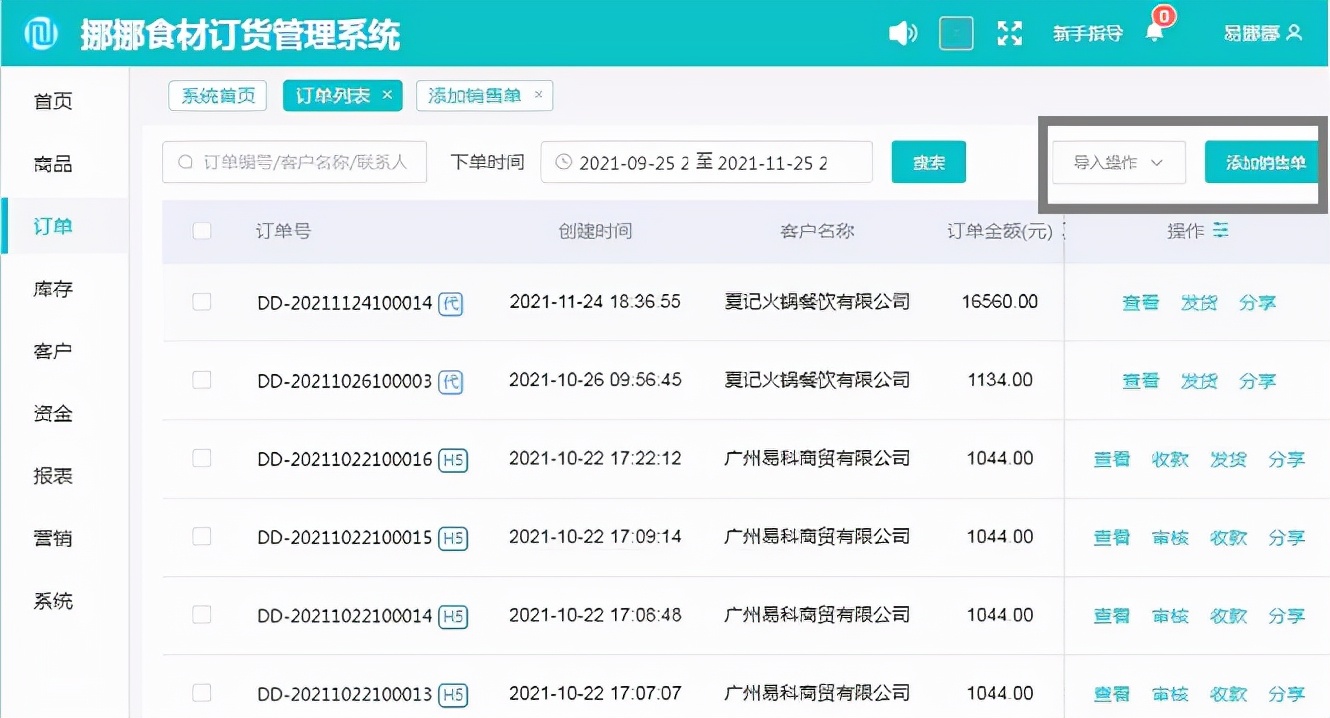Screen dimensions: 1330x718
Task: Click the notification badge showing 0
Action: pyautogui.click(x=1162, y=18)
